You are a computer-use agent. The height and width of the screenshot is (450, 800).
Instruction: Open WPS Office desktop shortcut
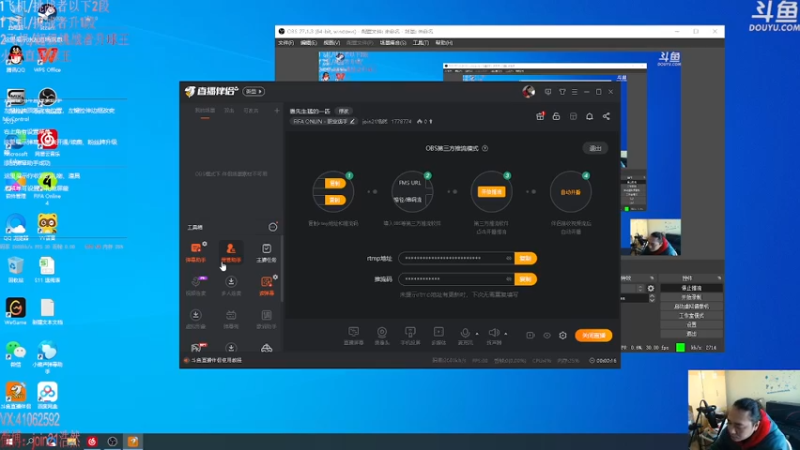point(47,59)
